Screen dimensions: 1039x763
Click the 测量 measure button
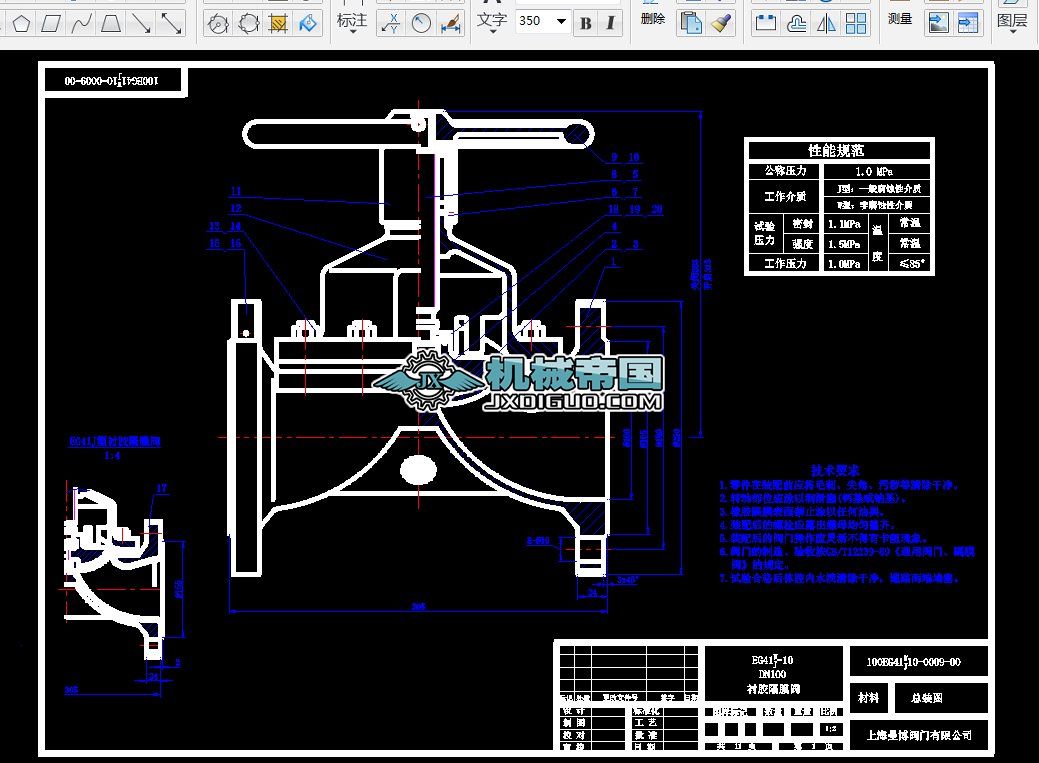click(900, 19)
